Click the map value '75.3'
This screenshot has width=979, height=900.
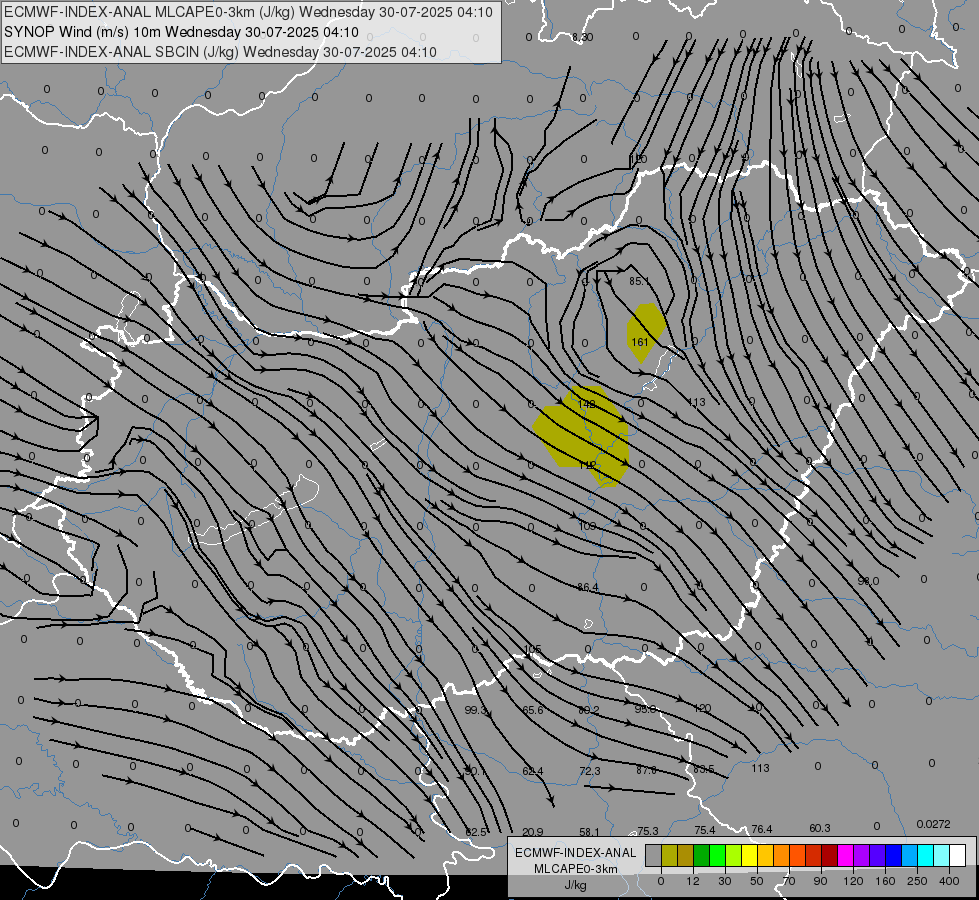pos(647,831)
